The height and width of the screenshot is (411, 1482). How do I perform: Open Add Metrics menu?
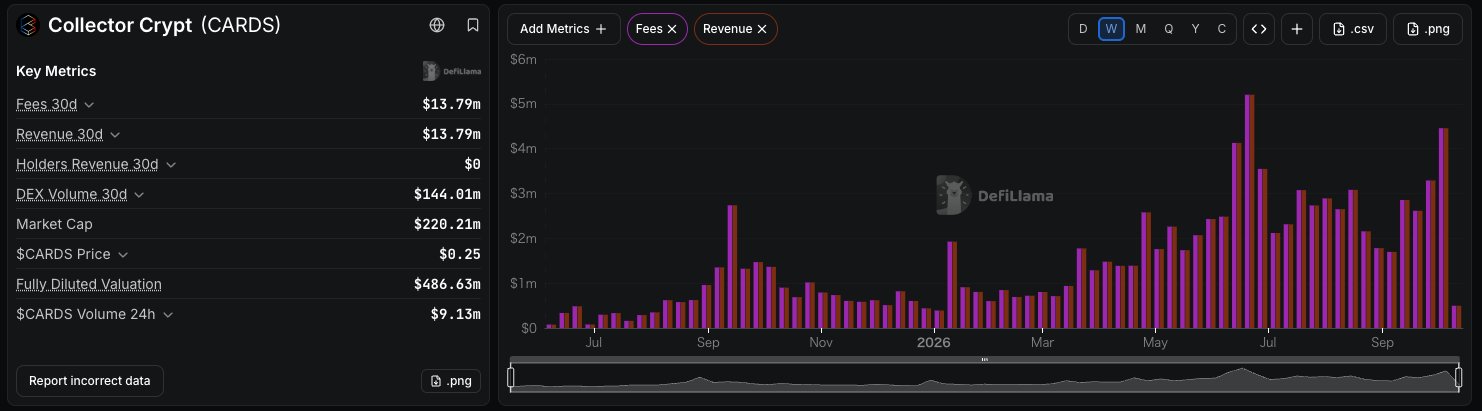[563, 29]
